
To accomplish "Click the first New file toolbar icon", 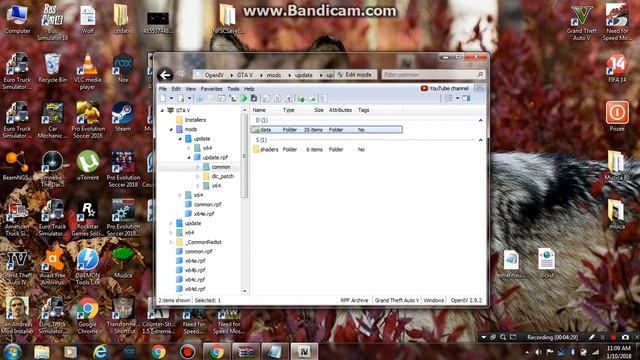I will (x=163, y=98).
